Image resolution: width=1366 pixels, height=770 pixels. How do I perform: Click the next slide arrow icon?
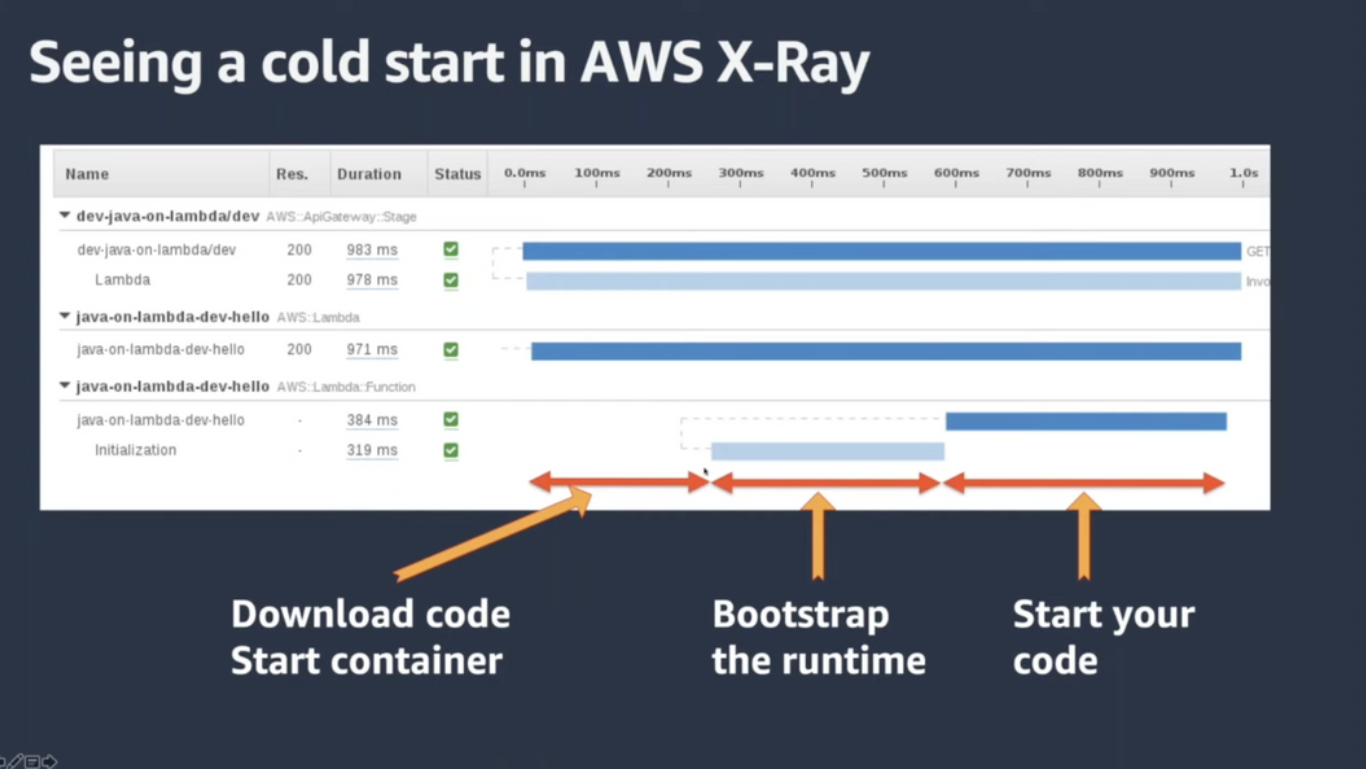click(x=49, y=762)
